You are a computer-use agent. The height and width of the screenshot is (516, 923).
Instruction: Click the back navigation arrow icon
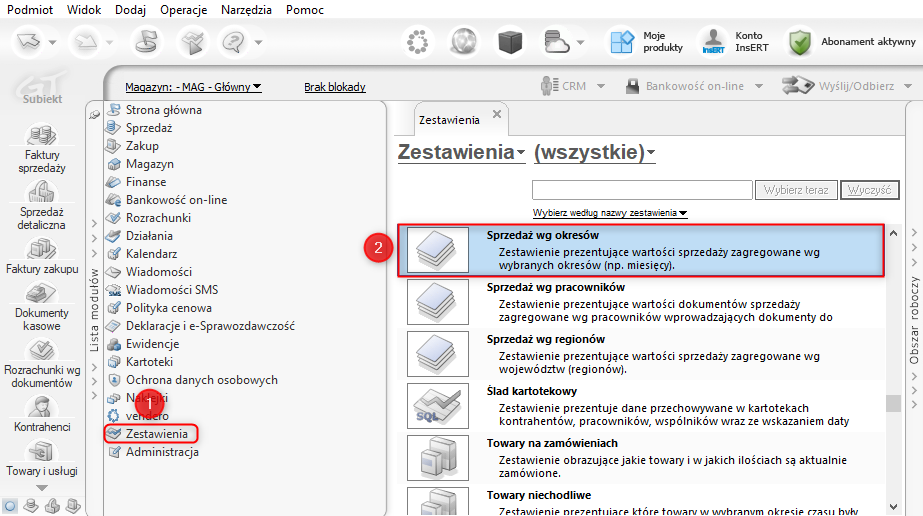click(28, 42)
